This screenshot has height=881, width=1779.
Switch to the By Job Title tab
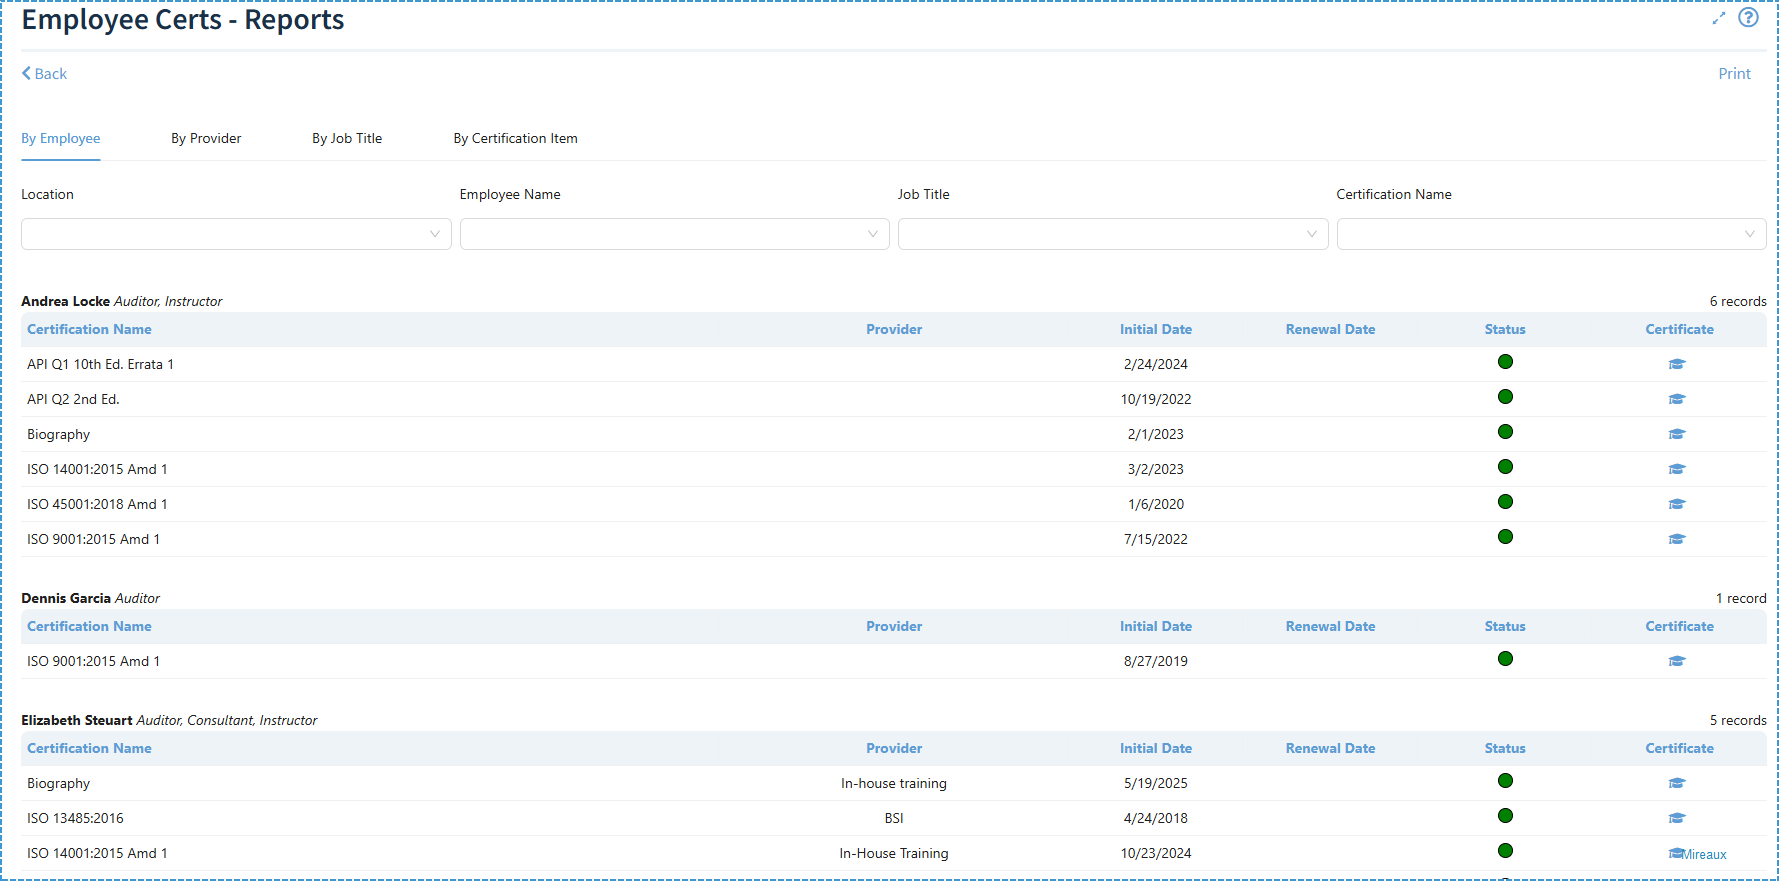pos(347,139)
